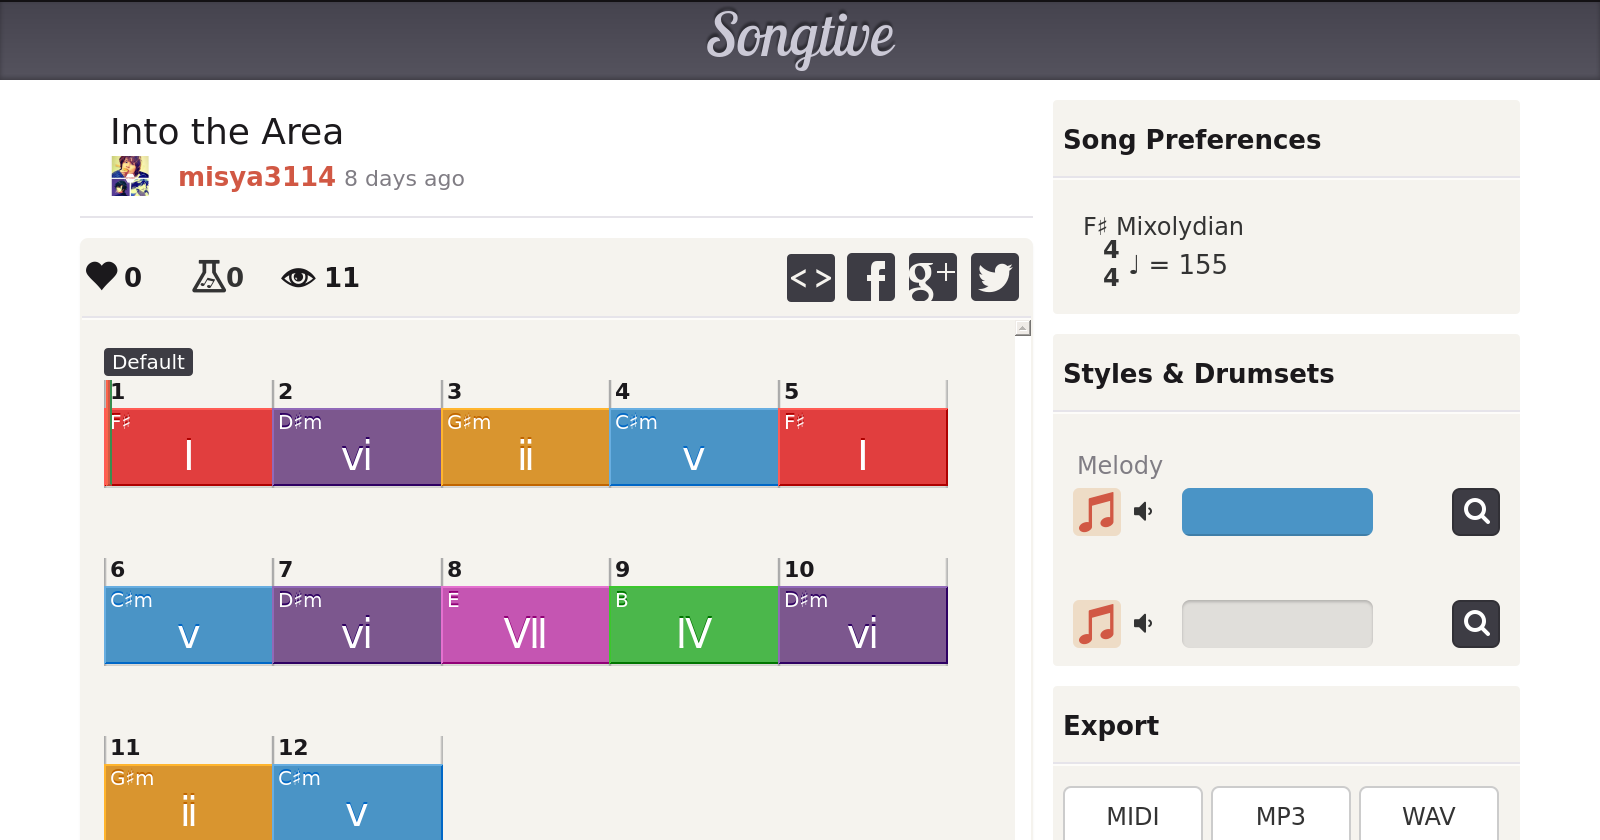Image resolution: width=1600 pixels, height=840 pixels.
Task: Mute the second track speaker
Action: (1143, 624)
